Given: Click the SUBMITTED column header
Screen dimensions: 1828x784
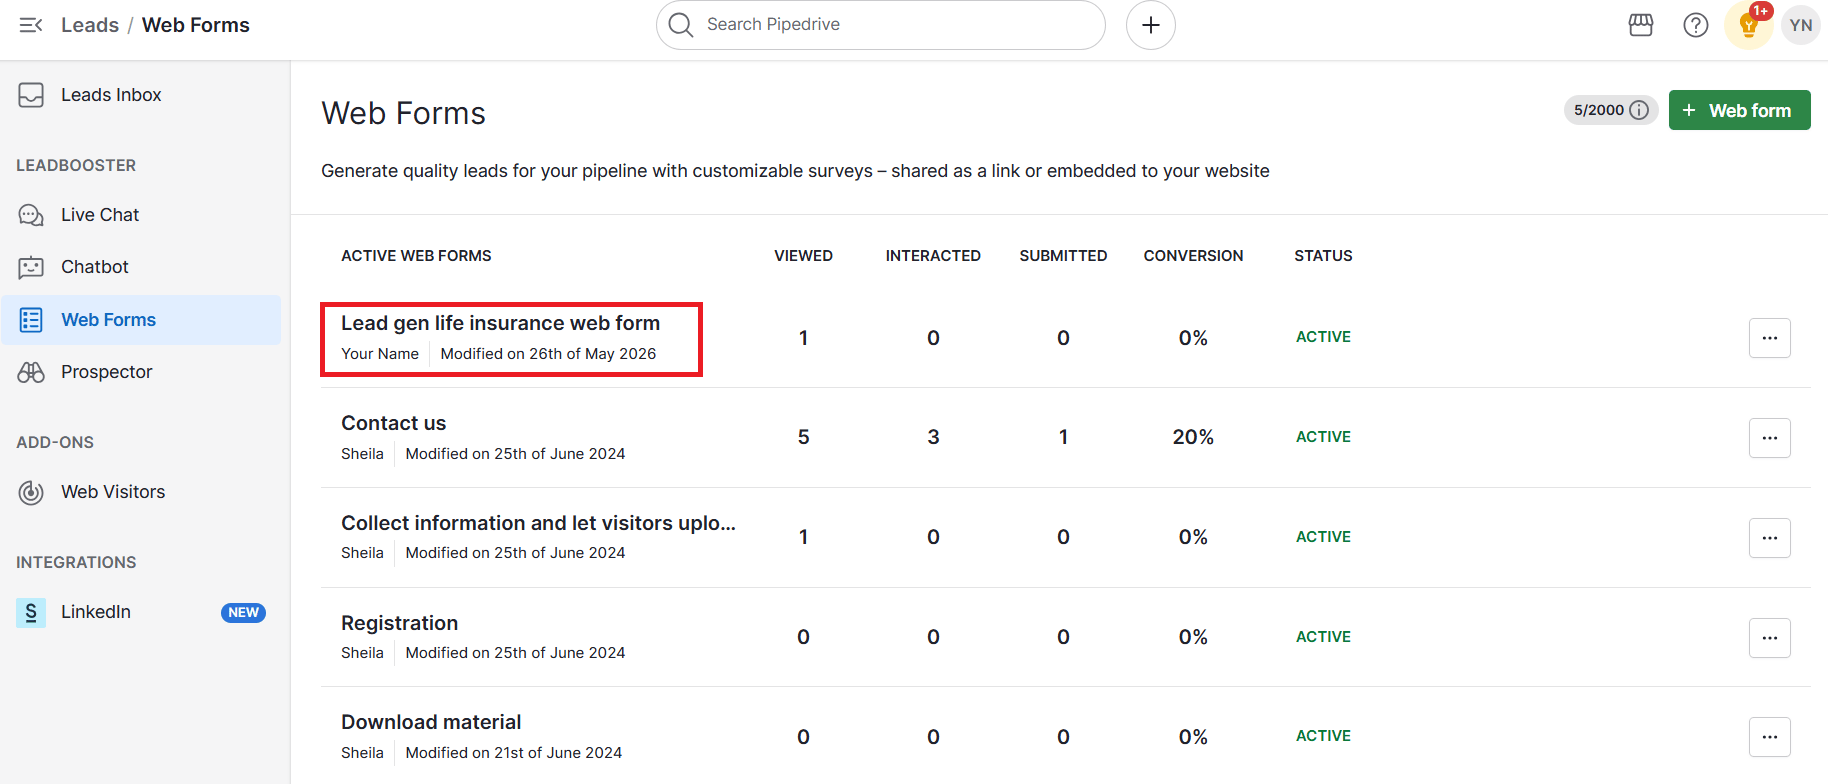Looking at the screenshot, I should [1063, 256].
